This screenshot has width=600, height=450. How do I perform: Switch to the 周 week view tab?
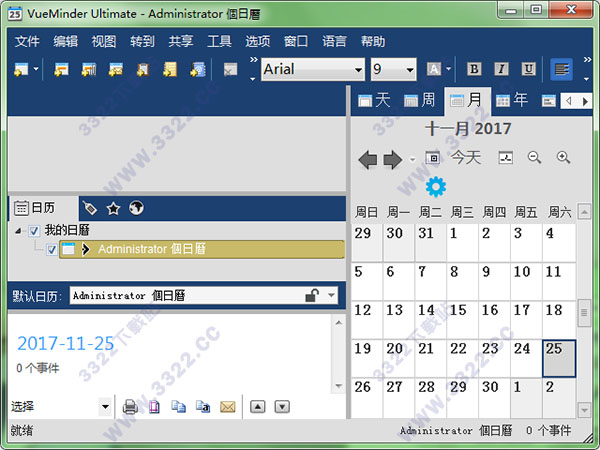419,100
